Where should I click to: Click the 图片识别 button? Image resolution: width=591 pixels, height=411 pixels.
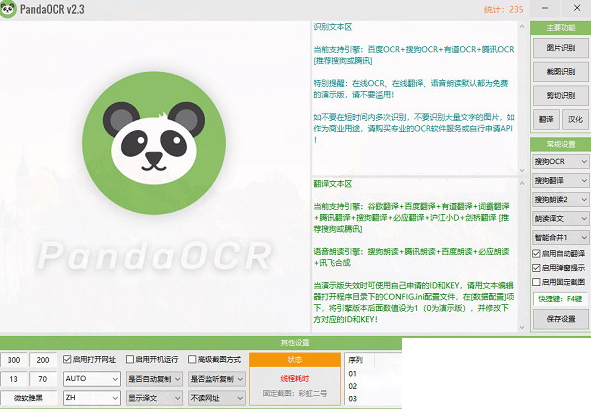560,48
